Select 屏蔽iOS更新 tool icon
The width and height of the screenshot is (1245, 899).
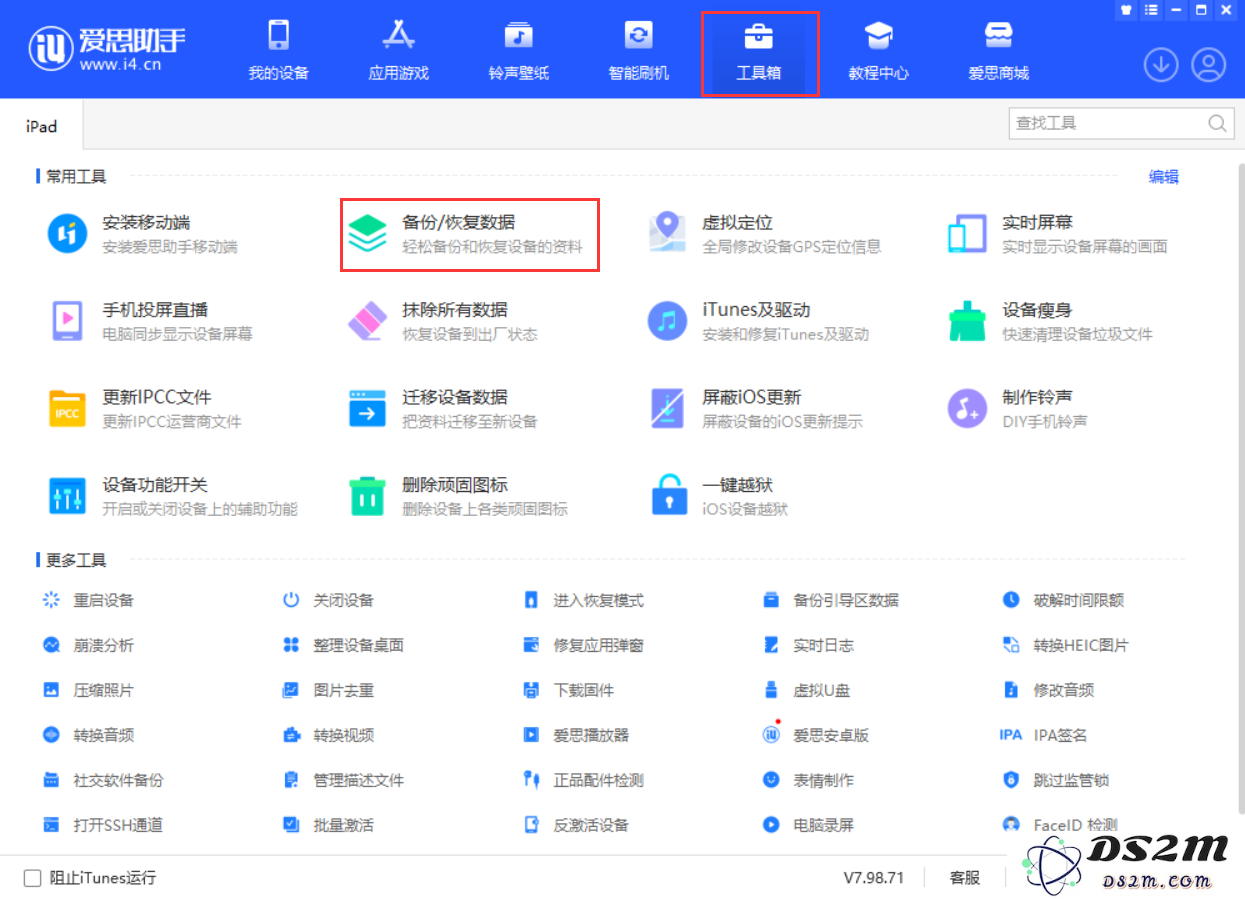(667, 408)
